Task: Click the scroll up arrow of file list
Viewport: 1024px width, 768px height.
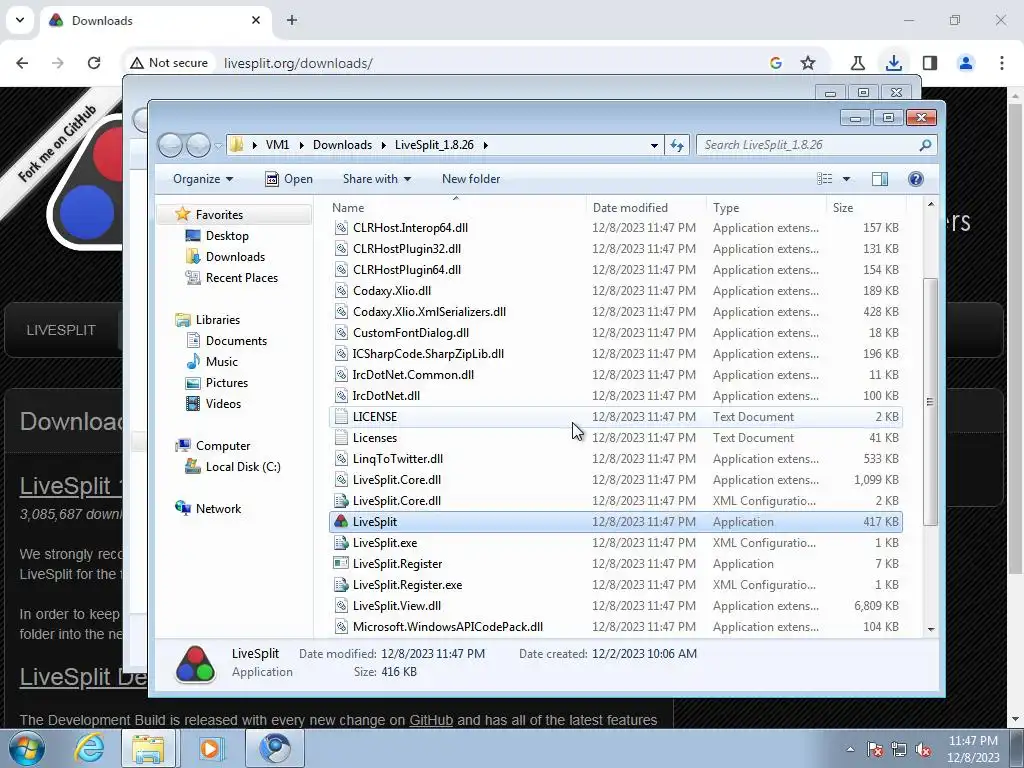Action: [x=931, y=204]
